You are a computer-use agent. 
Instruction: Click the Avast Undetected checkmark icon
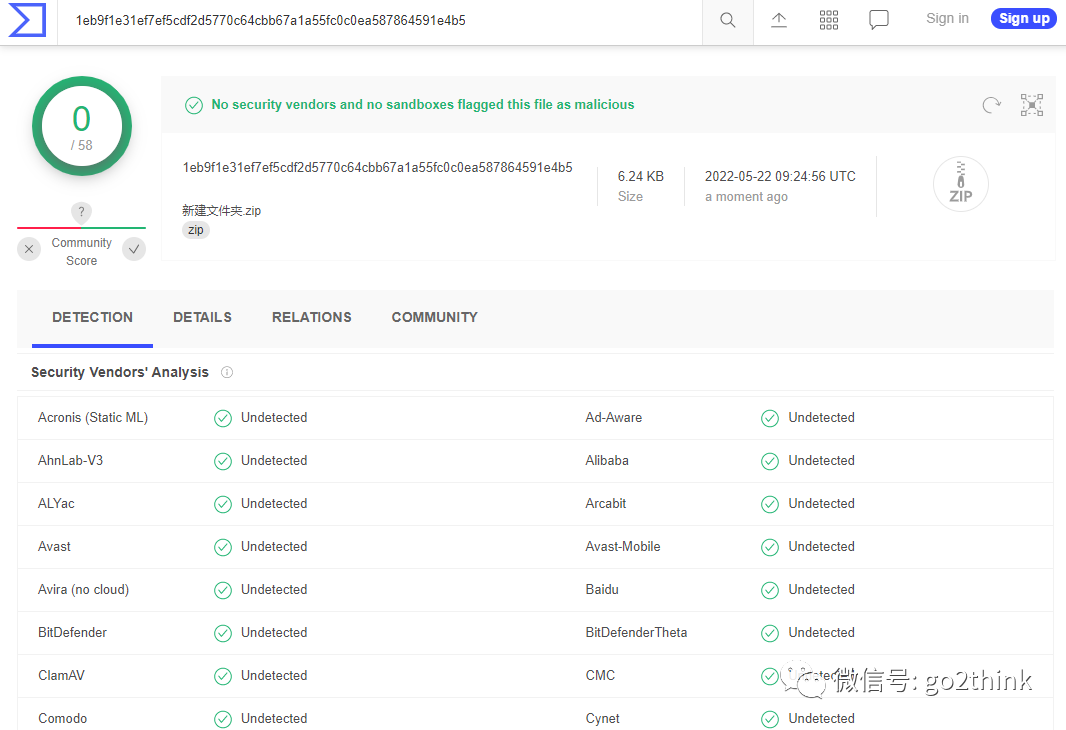(x=223, y=547)
